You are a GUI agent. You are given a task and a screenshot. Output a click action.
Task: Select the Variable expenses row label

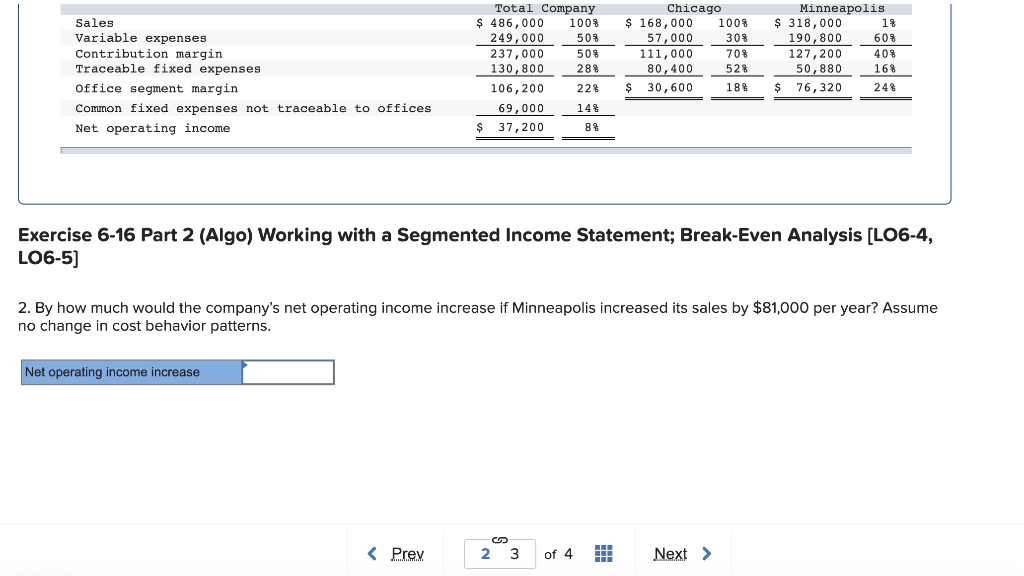[x=141, y=38]
